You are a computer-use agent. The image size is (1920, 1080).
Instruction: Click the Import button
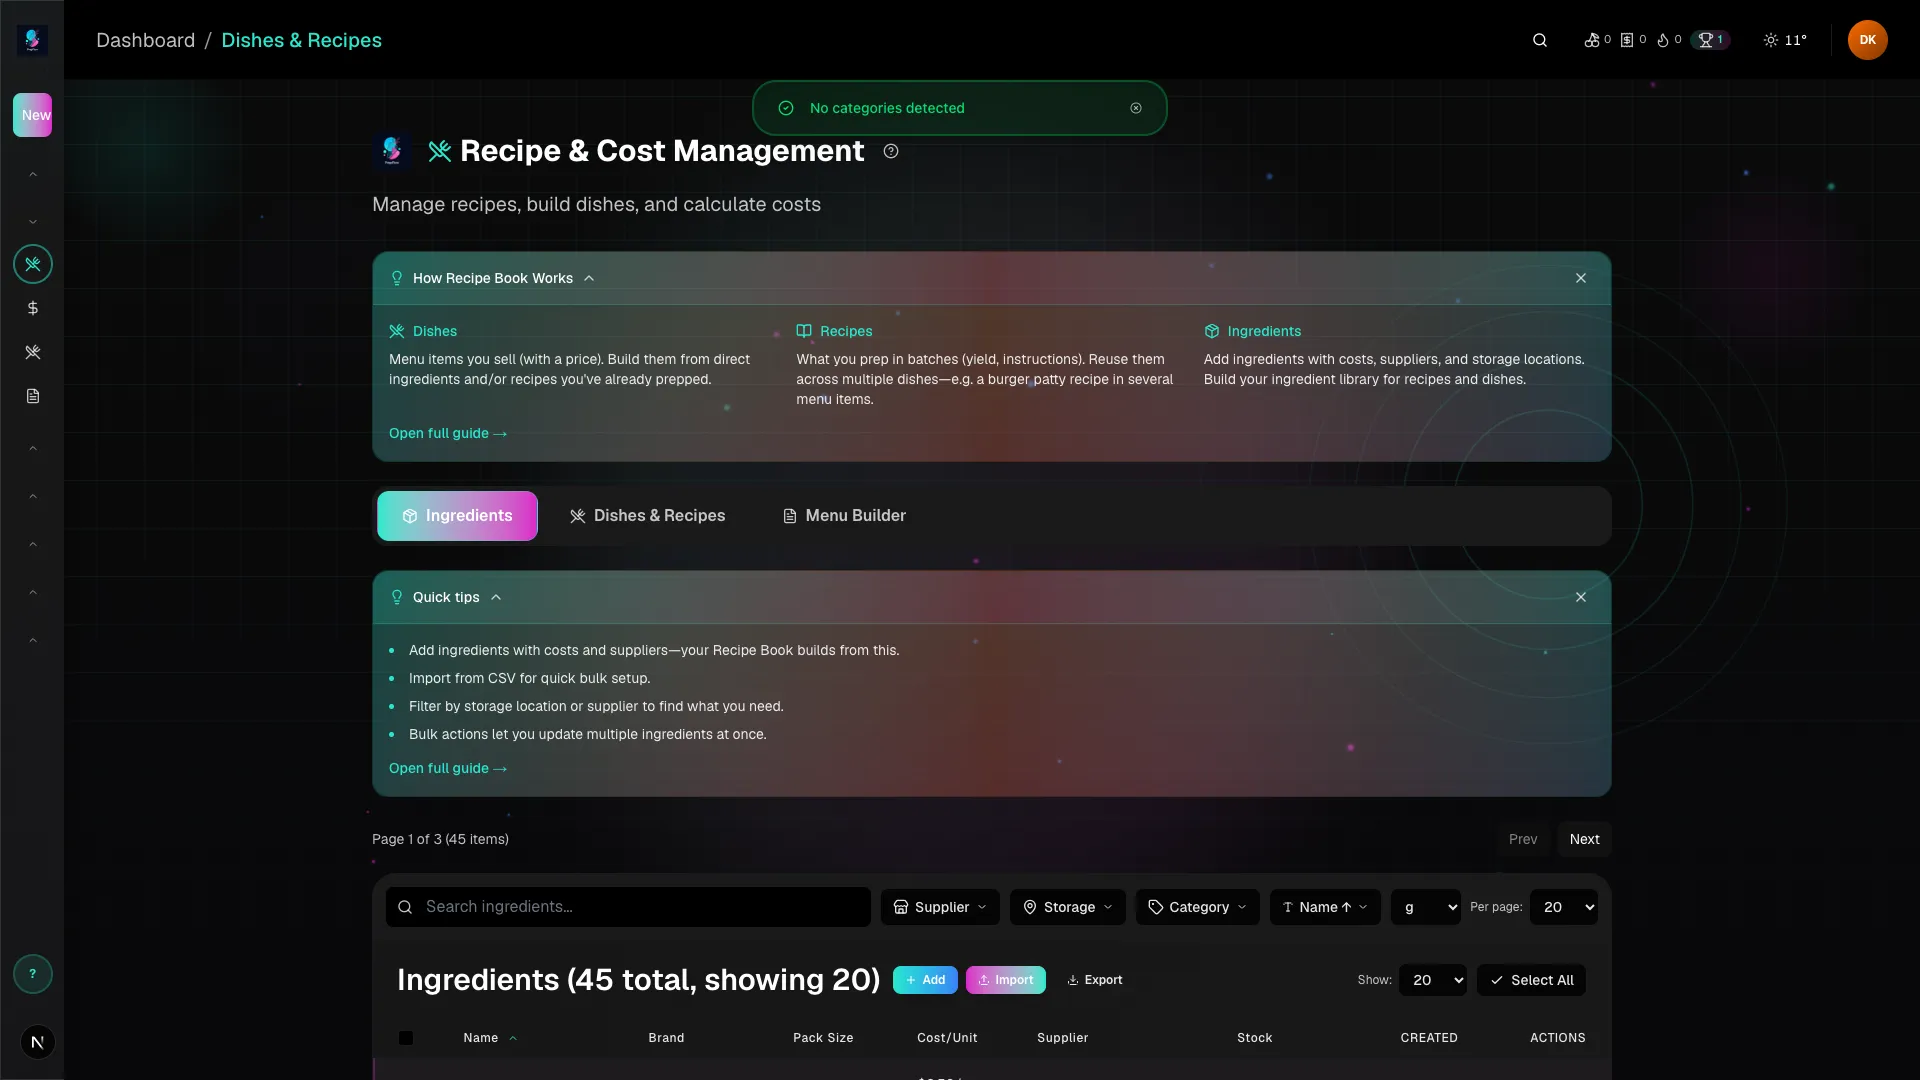click(1006, 980)
